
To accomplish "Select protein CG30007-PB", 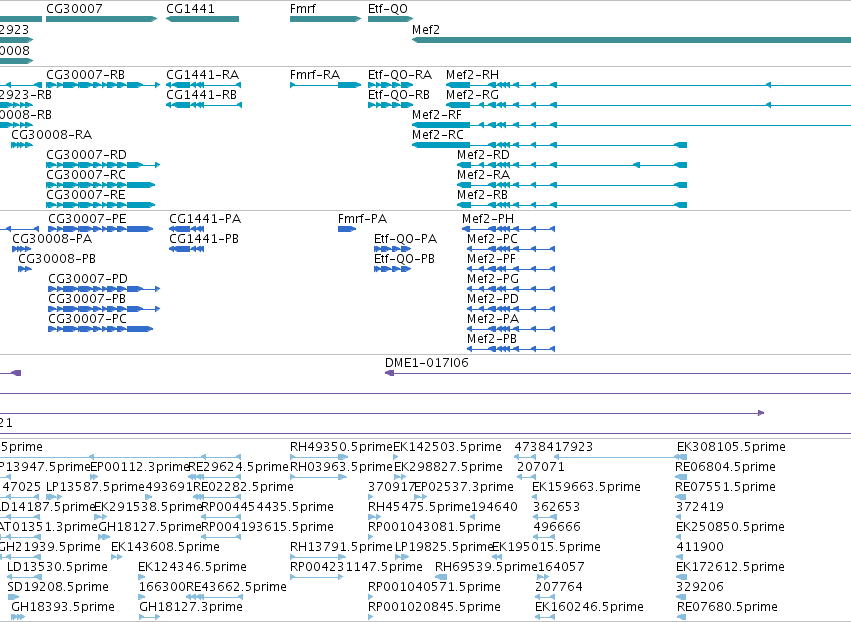I will pyautogui.click(x=104, y=309).
